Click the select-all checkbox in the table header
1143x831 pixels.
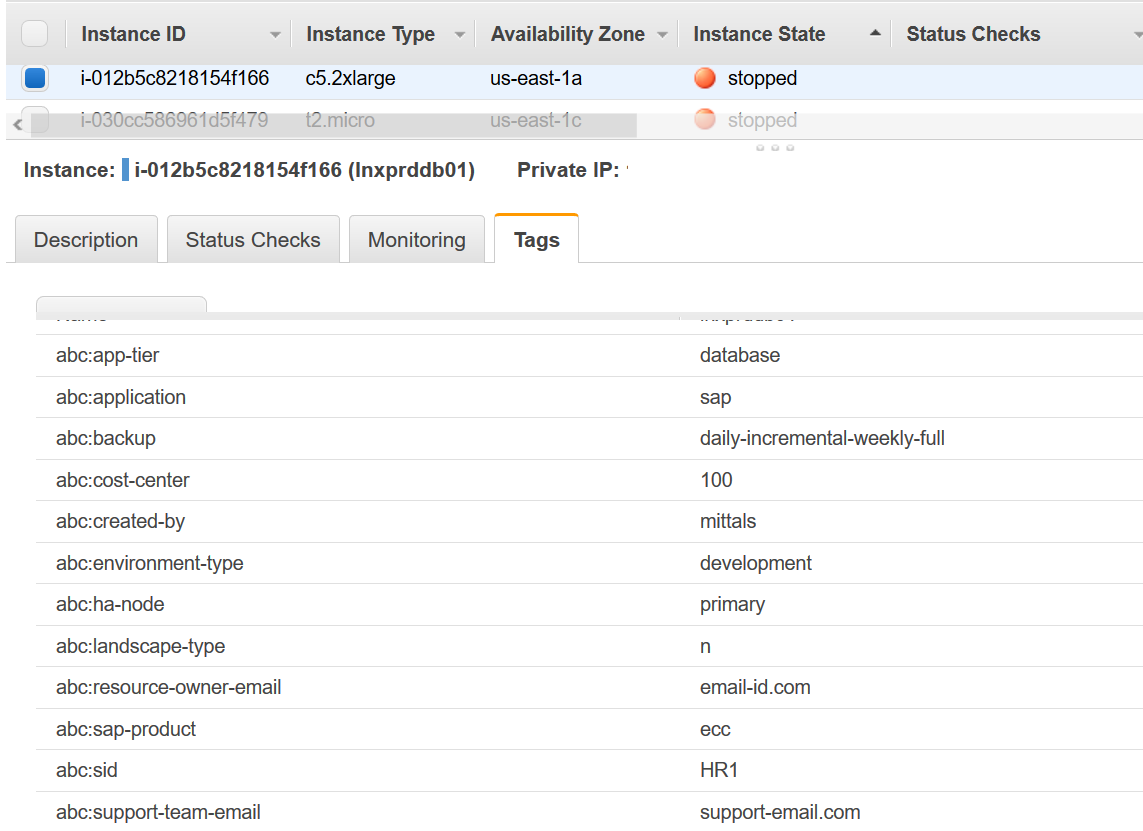pyautogui.click(x=36, y=33)
